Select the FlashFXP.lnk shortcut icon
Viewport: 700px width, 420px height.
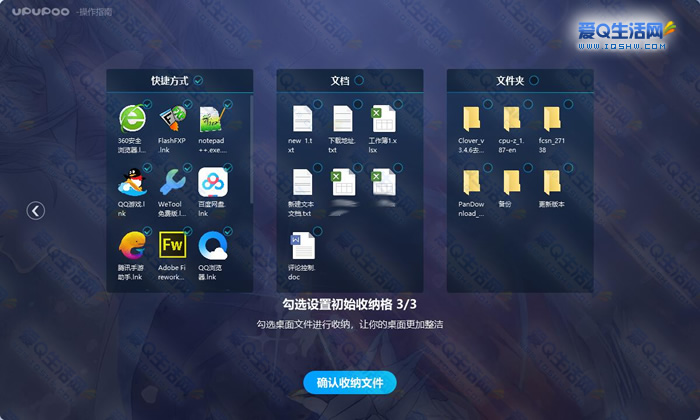[172, 119]
